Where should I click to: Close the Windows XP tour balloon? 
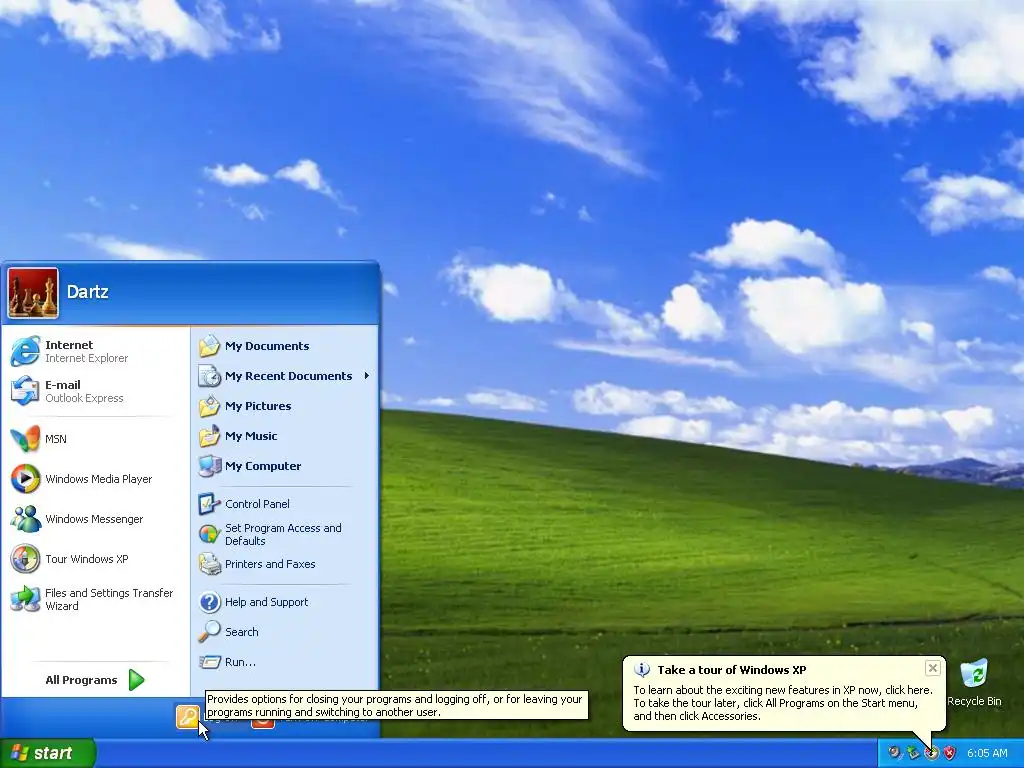[933, 668]
